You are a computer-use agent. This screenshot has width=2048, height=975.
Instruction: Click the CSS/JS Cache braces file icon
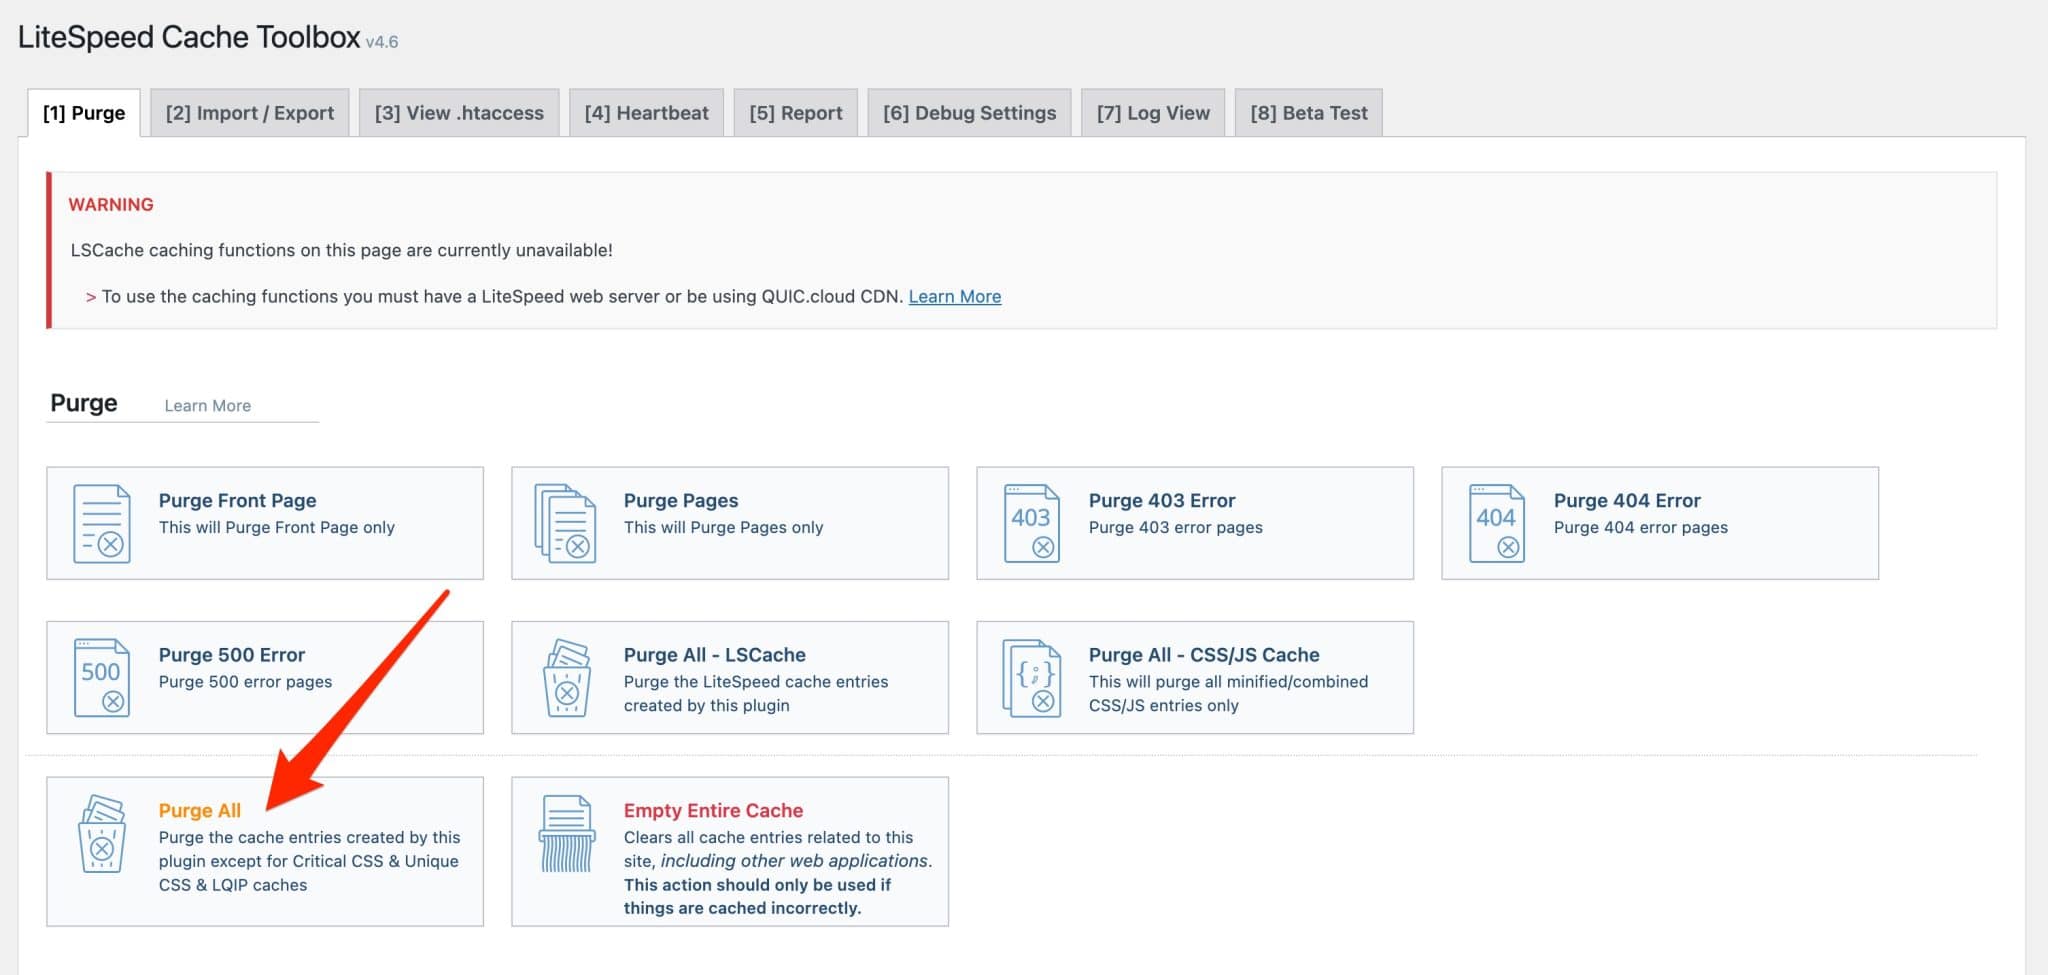click(x=1031, y=678)
